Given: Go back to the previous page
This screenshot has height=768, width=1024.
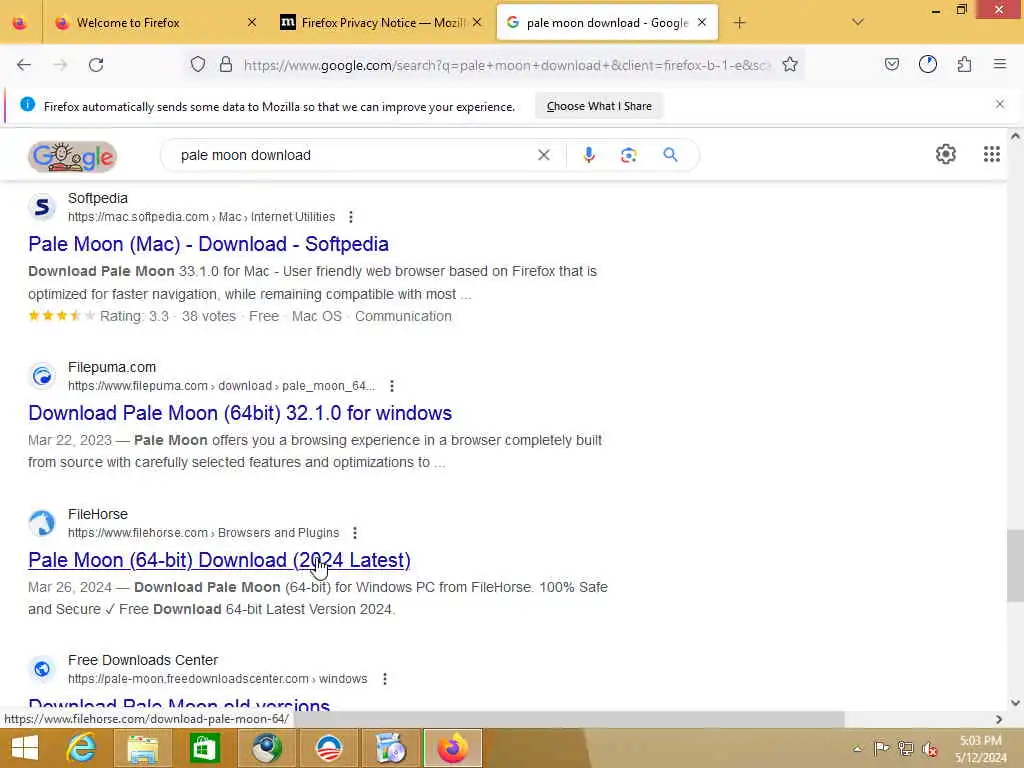Looking at the screenshot, I should pyautogui.click(x=24, y=65).
